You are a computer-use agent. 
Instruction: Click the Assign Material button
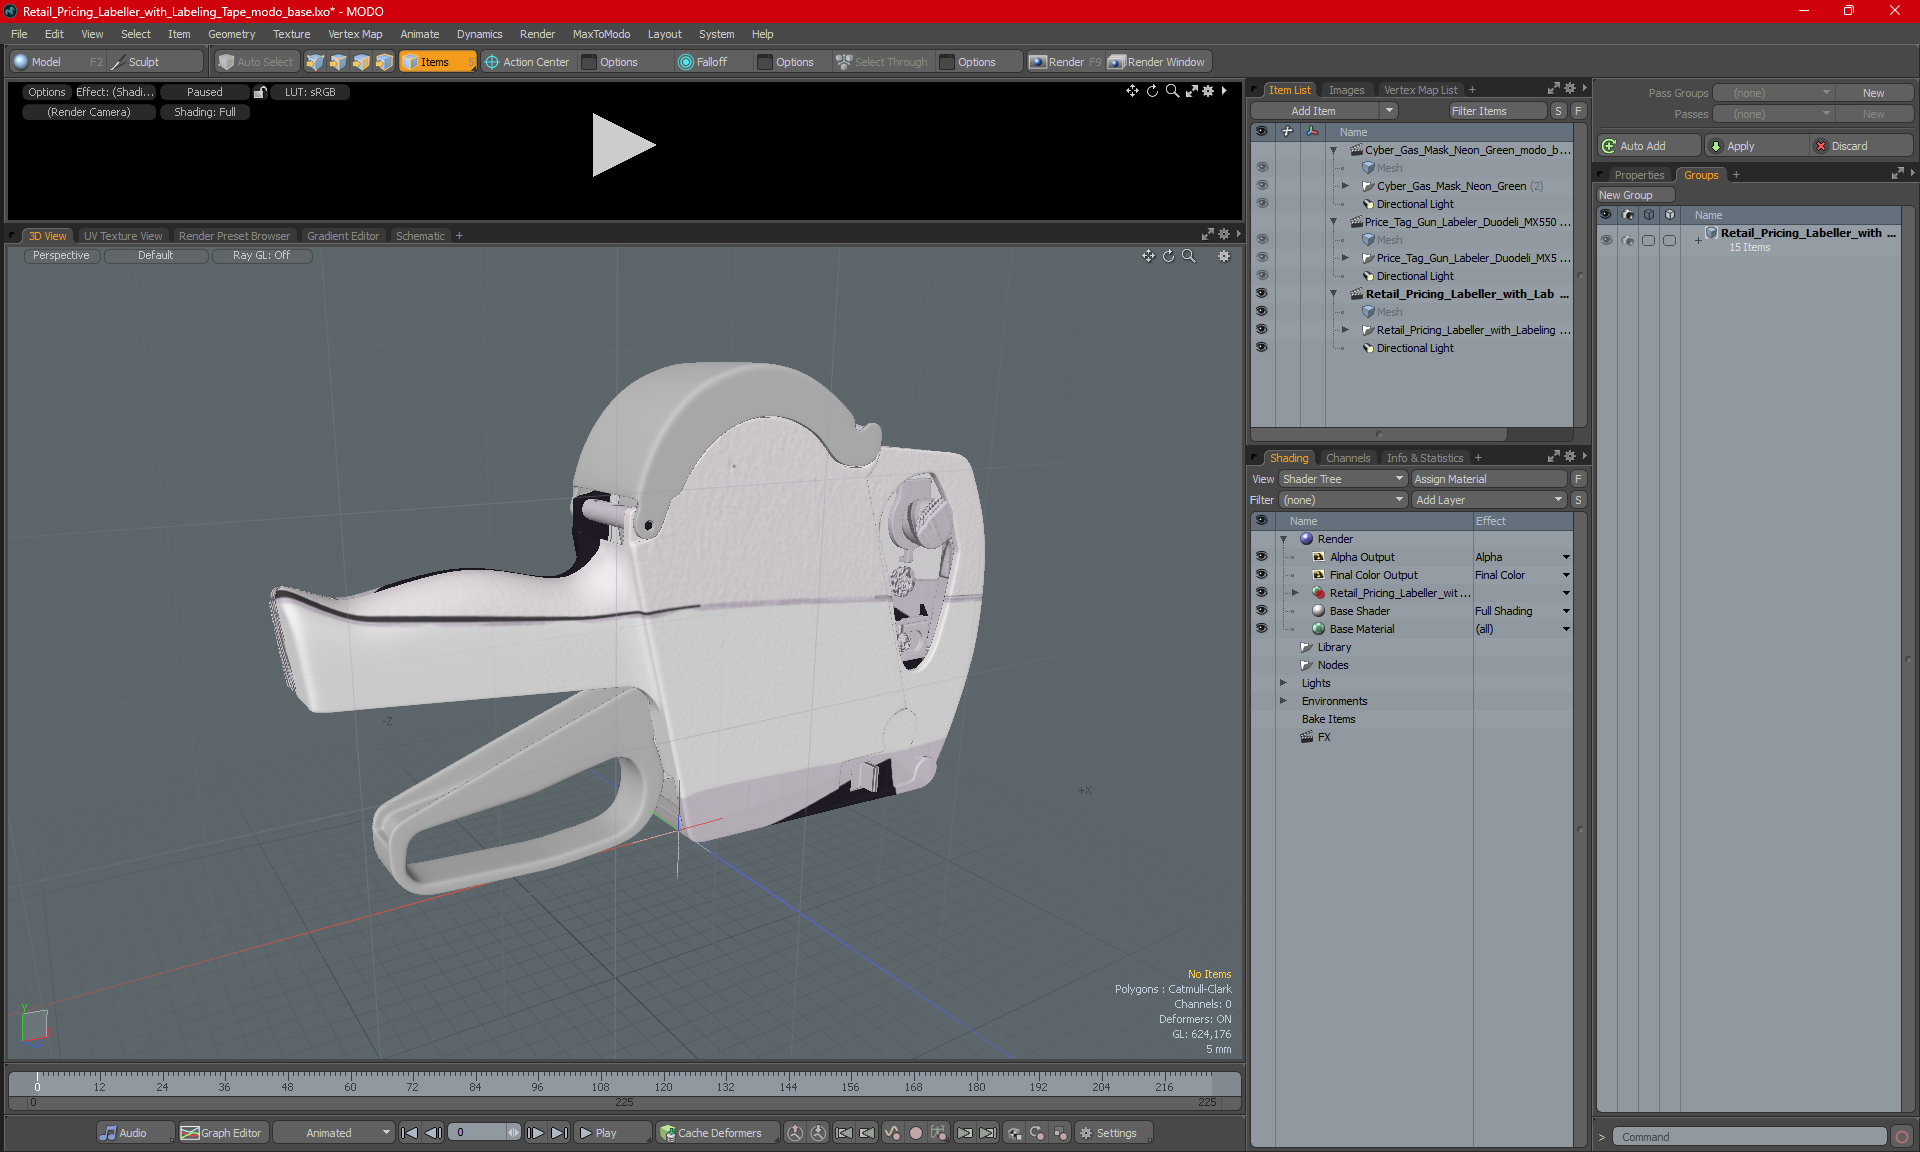[1487, 479]
